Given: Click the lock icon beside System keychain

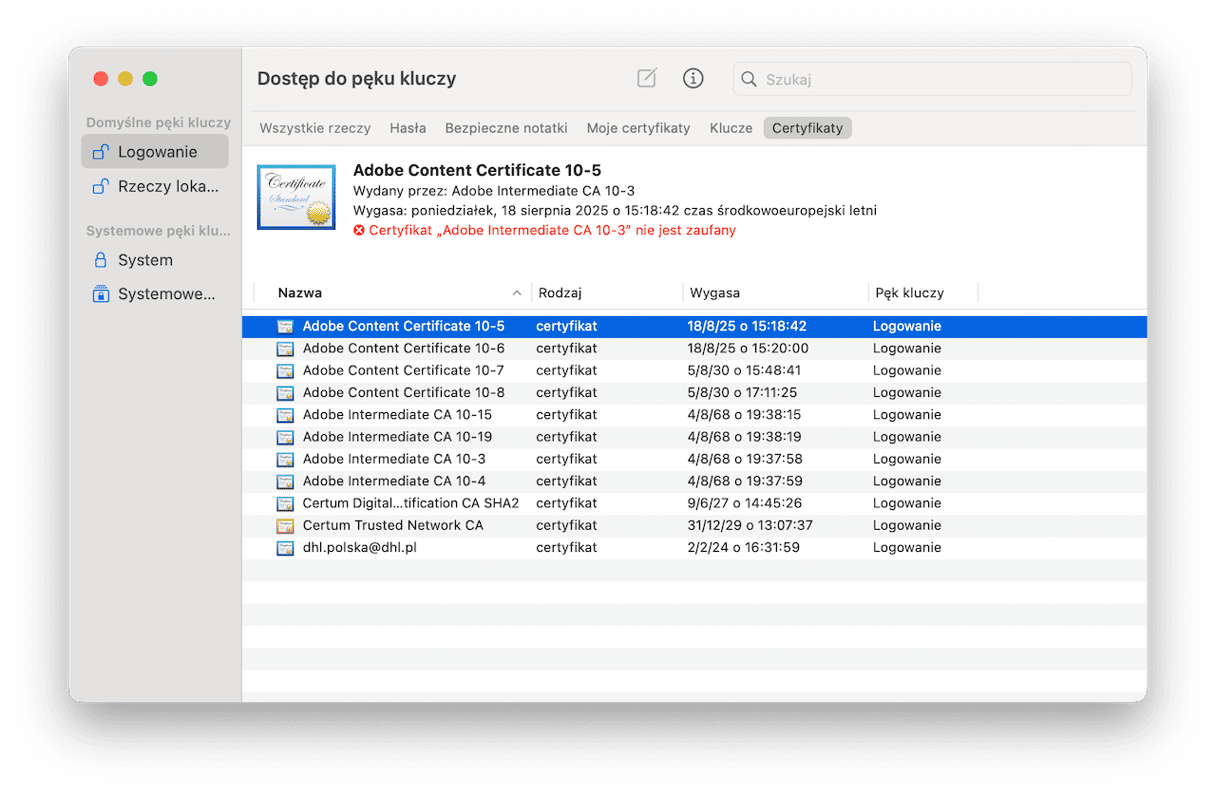Looking at the screenshot, I should tap(100, 260).
